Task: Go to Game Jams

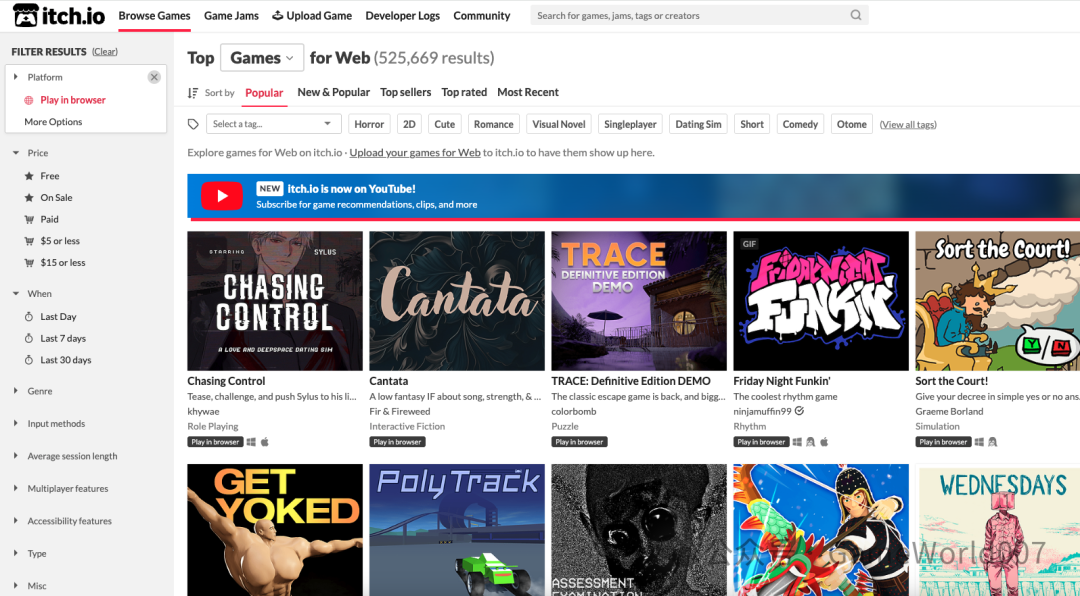Action: [231, 15]
